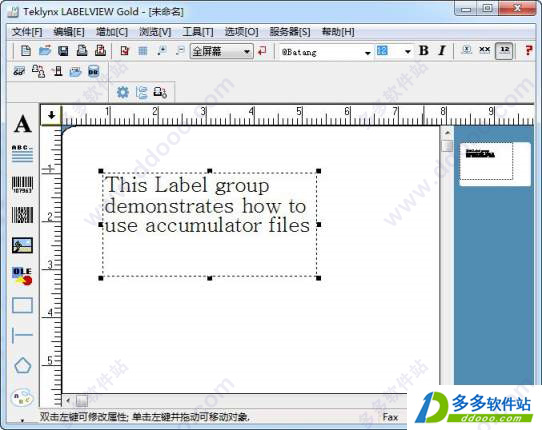The width and height of the screenshot is (542, 430).
Task: Click the blue tree structure icon
Action: pyautogui.click(x=141, y=92)
